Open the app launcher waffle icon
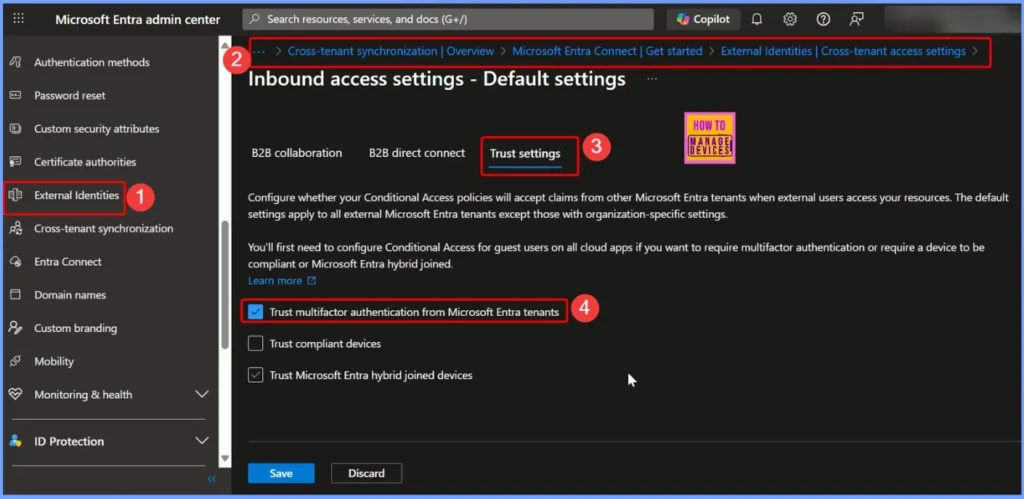Viewport: 1024px width, 499px height. point(19,19)
